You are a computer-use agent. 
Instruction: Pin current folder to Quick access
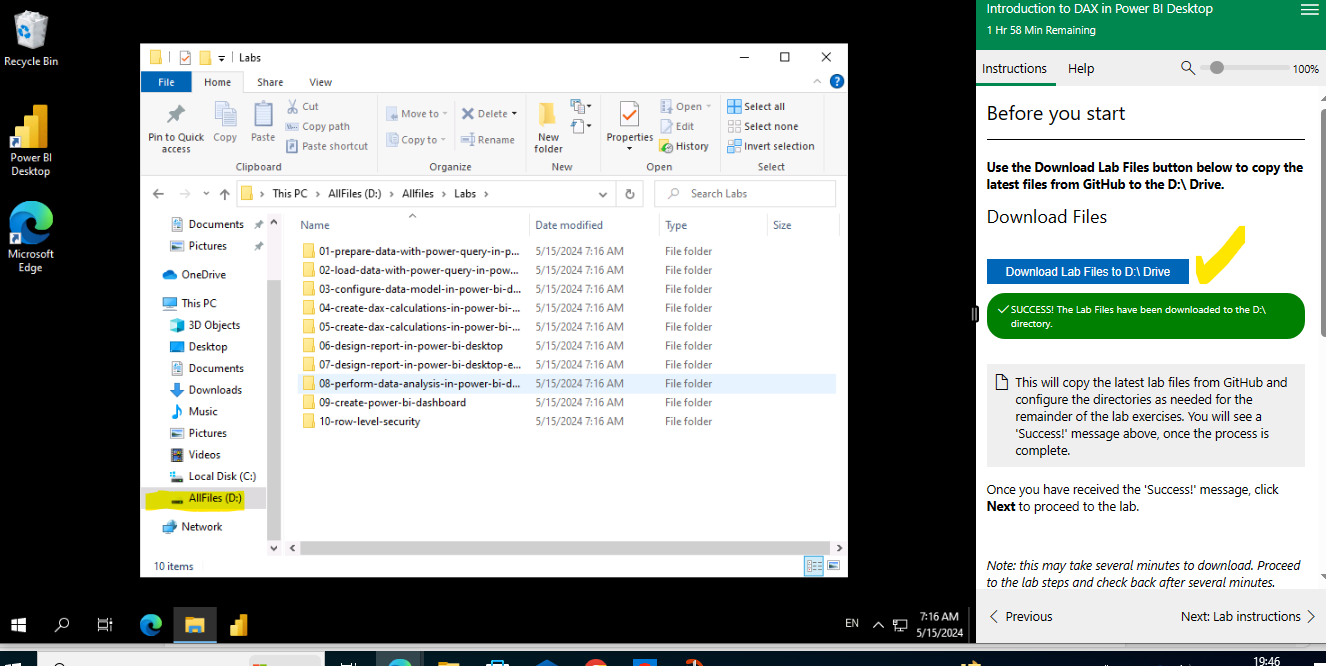(175, 126)
